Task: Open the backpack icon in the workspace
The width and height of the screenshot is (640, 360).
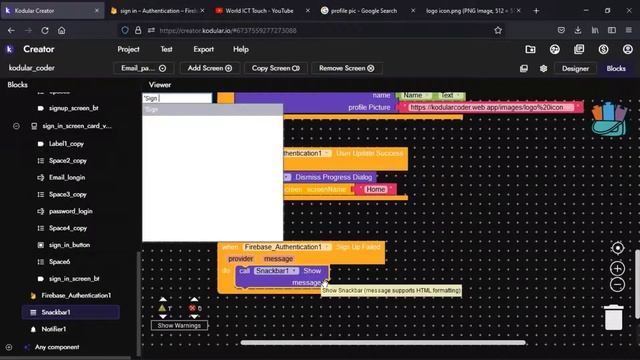Action: pyautogui.click(x=609, y=119)
